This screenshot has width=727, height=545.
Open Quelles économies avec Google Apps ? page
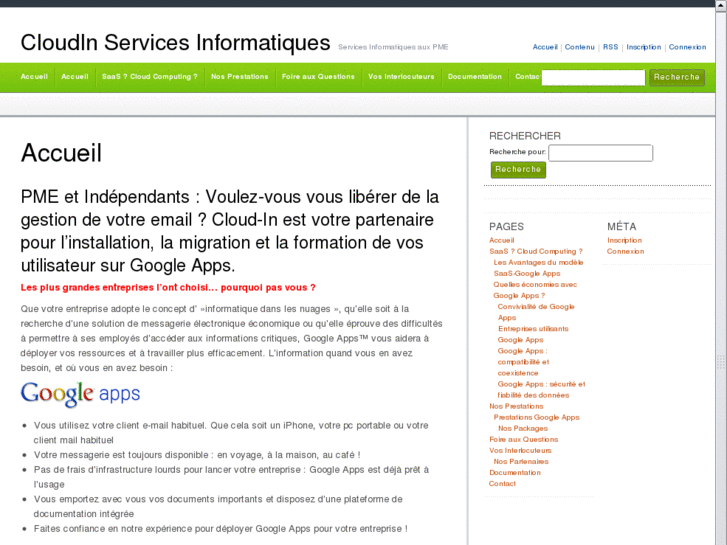pyautogui.click(x=535, y=290)
